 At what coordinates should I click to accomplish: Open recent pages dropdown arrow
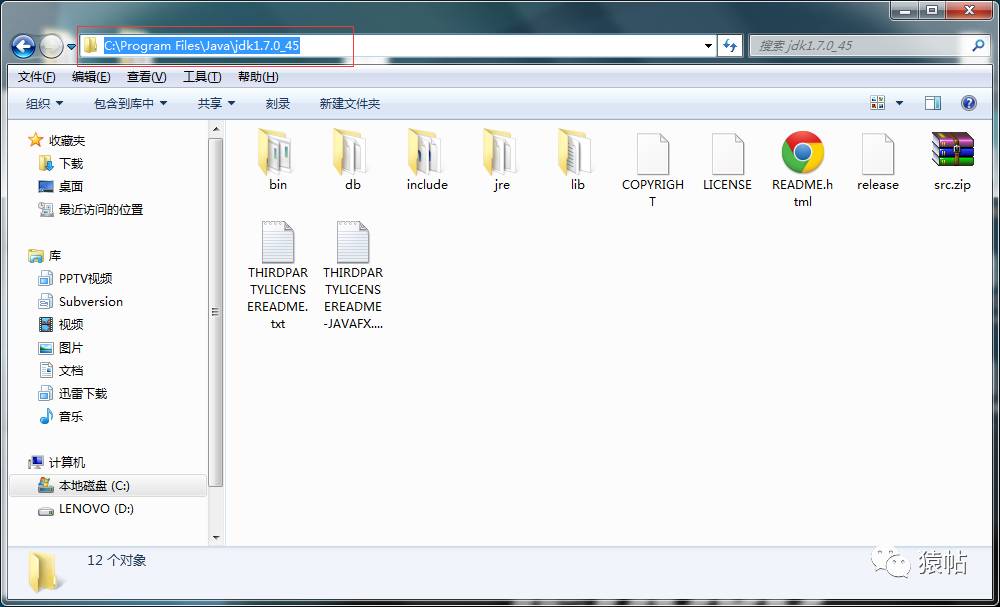click(71, 47)
